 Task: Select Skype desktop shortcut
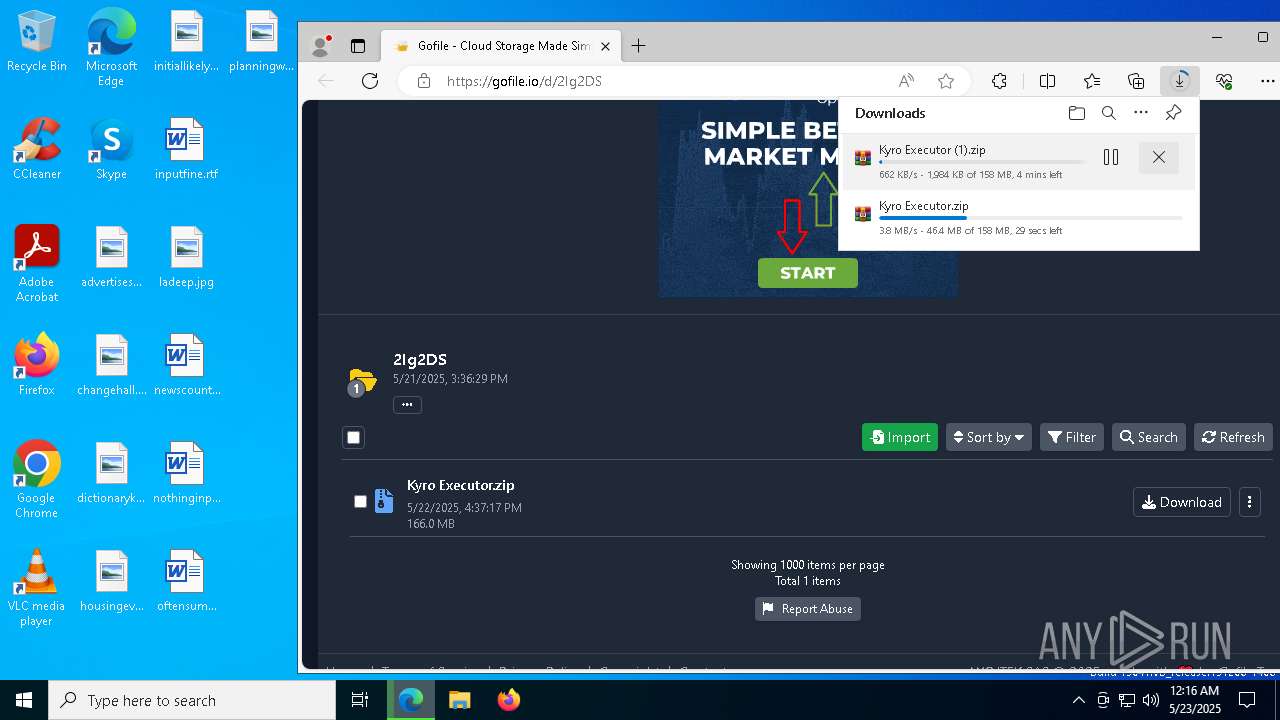pos(111,150)
